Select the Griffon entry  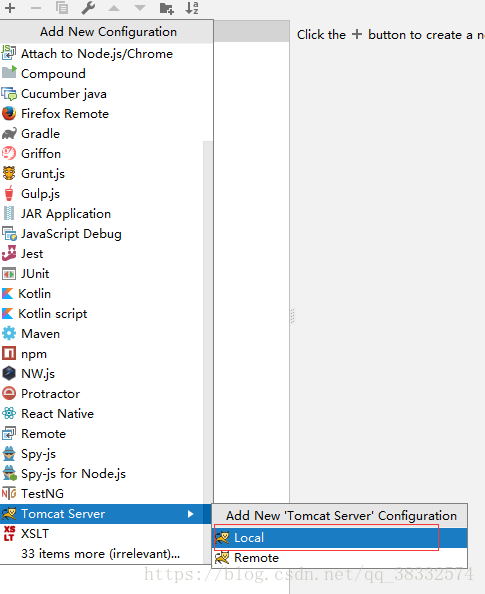point(102,154)
